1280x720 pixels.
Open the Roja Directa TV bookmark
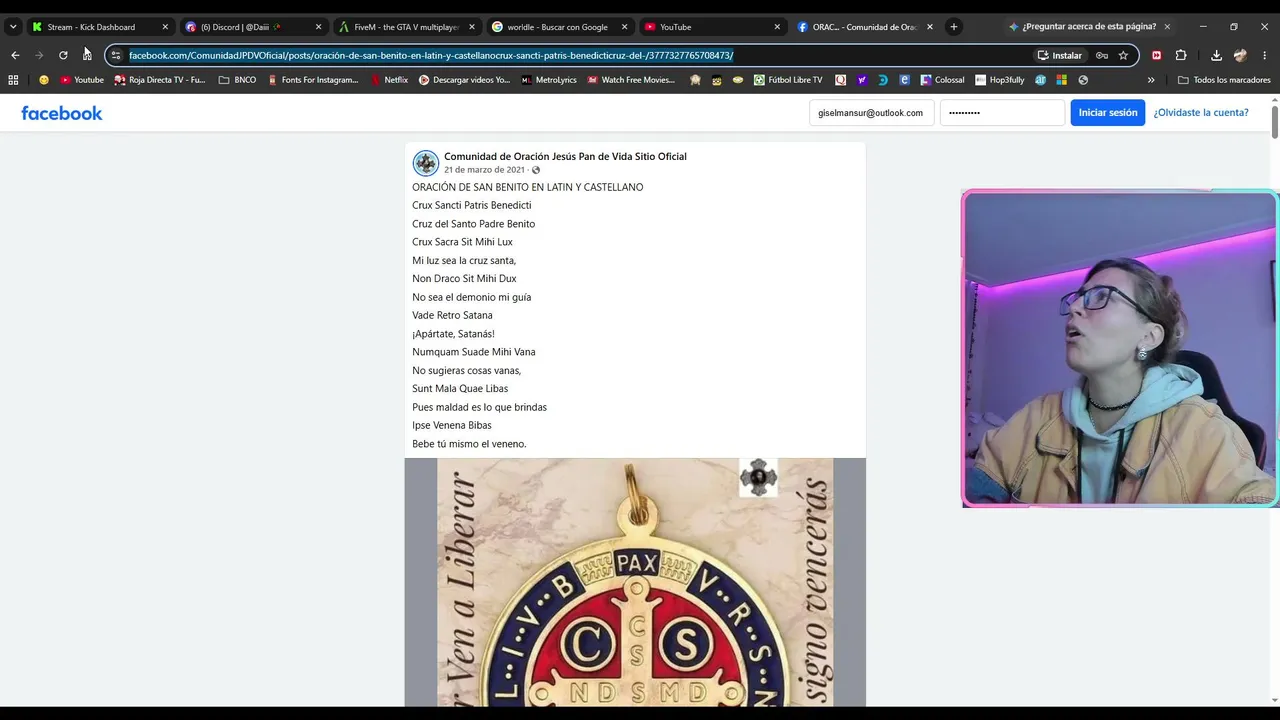point(160,80)
